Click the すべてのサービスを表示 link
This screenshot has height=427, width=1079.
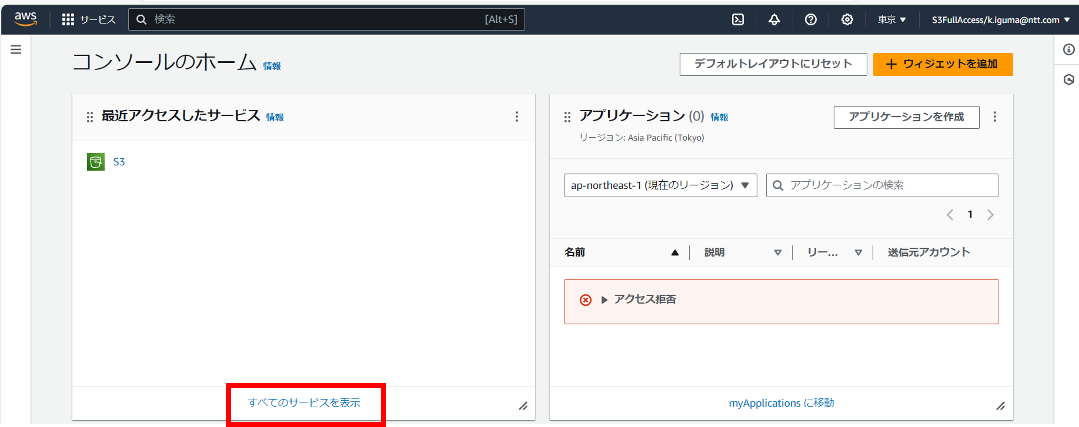click(x=304, y=403)
